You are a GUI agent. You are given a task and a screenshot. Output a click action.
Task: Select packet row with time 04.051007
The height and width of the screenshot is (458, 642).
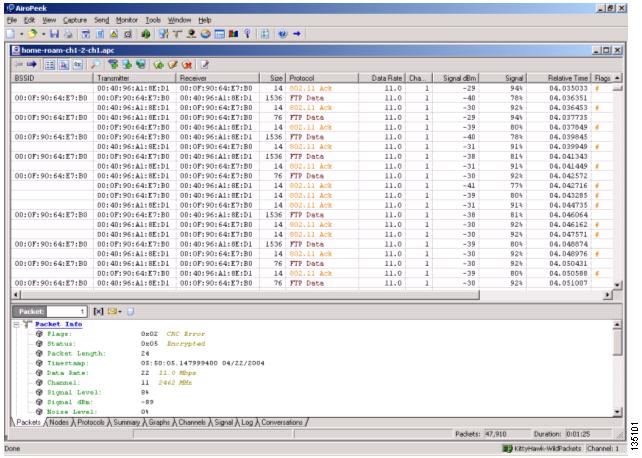[312, 283]
